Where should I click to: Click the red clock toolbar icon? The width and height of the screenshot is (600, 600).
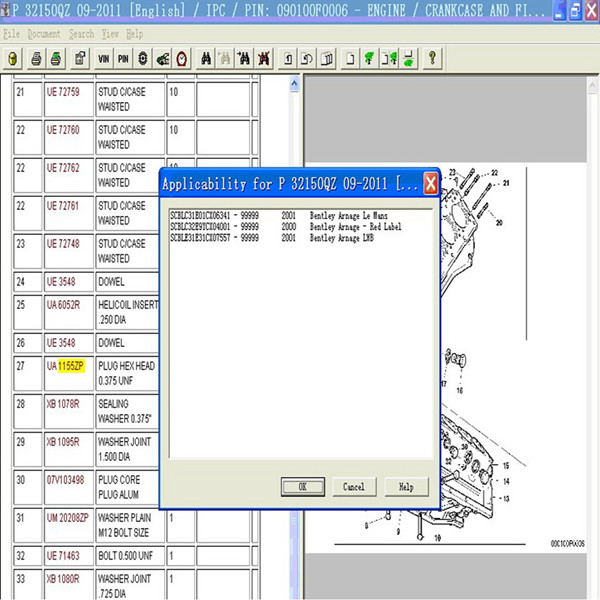coord(180,58)
